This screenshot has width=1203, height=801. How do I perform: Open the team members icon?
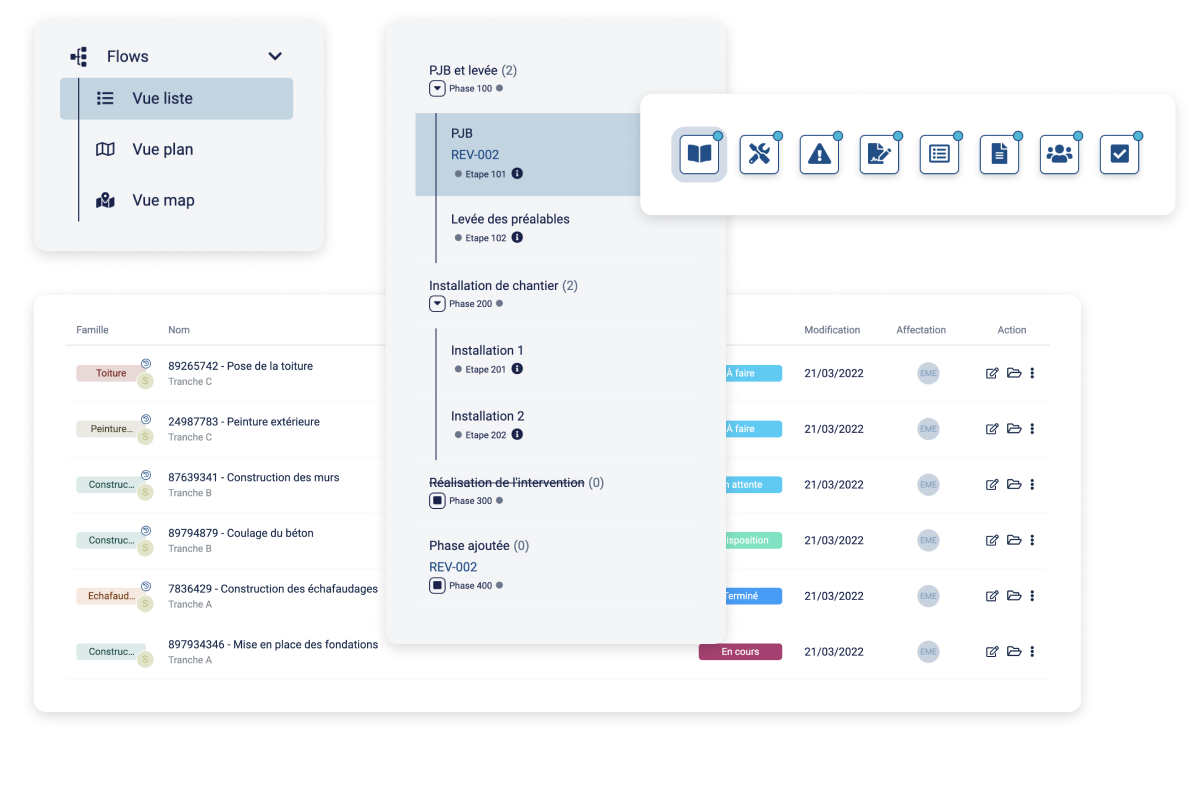pyautogui.click(x=1059, y=153)
